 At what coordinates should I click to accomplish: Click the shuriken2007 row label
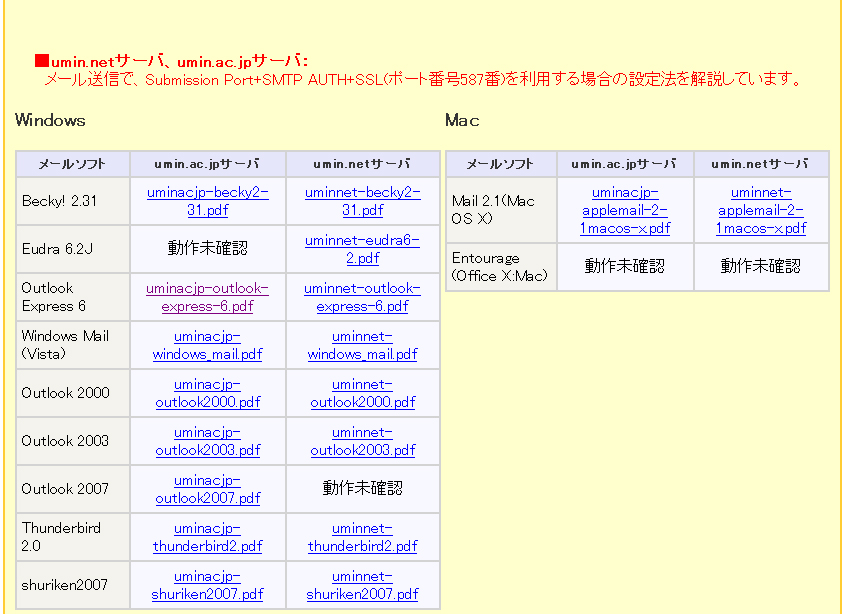point(65,585)
